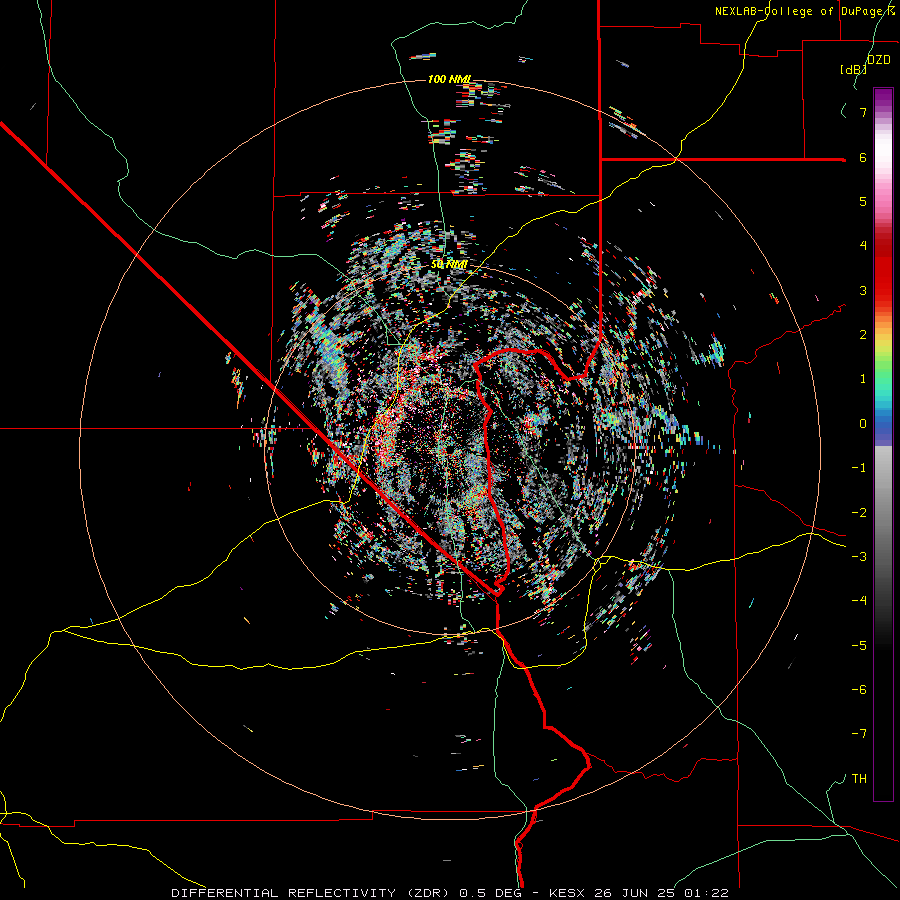Click the 4 value on the scale
Image resolution: width=900 pixels, height=900 pixels.
[x=863, y=246]
